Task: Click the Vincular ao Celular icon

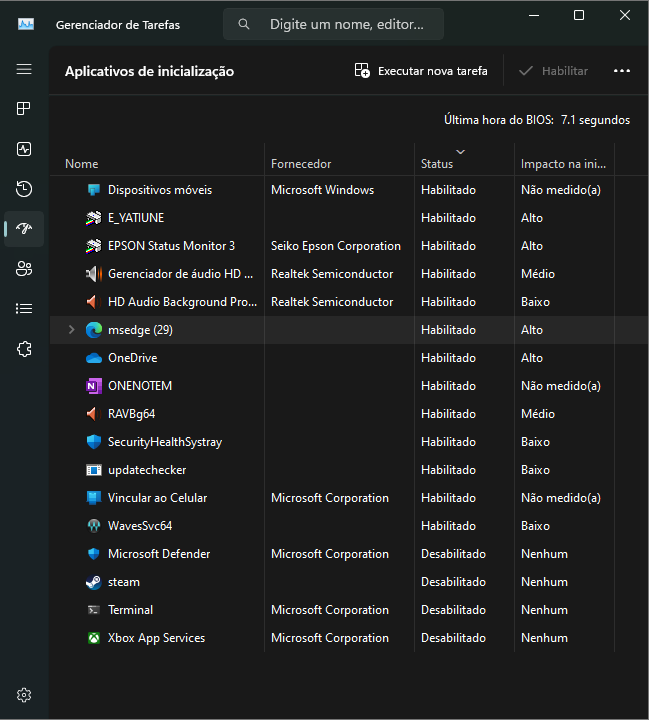Action: pyautogui.click(x=94, y=498)
